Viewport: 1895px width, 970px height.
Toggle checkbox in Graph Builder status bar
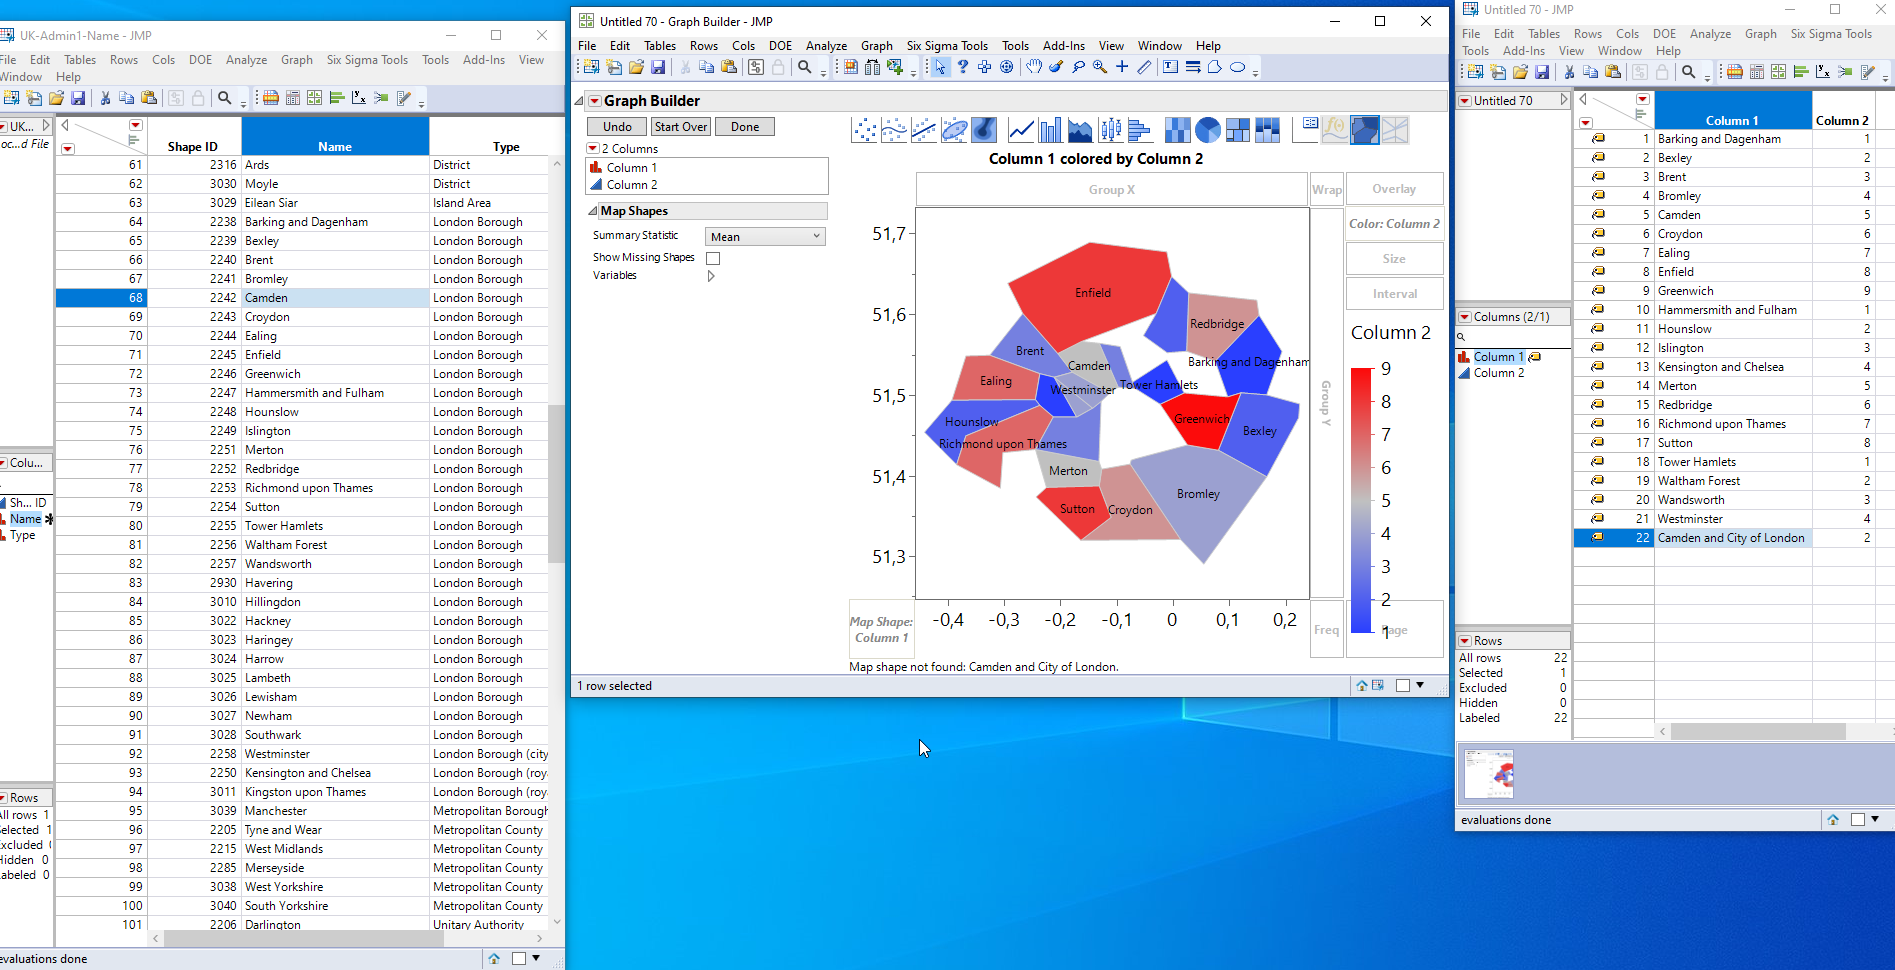click(x=1402, y=686)
